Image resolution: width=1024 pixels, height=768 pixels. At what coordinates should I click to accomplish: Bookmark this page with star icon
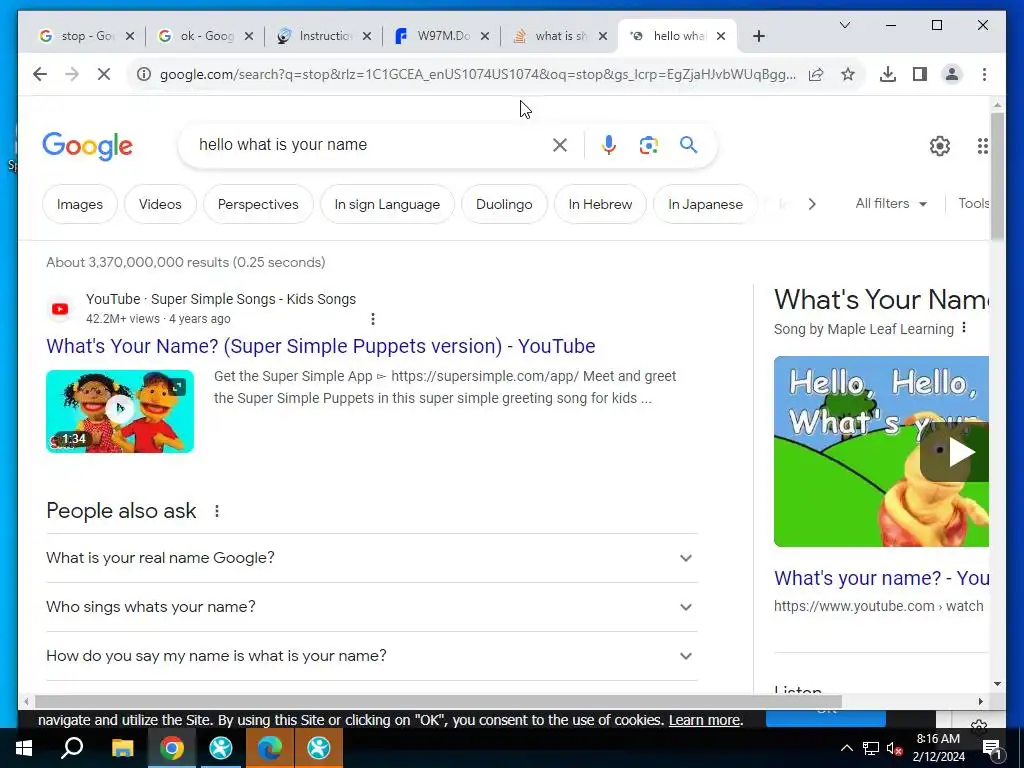click(848, 74)
